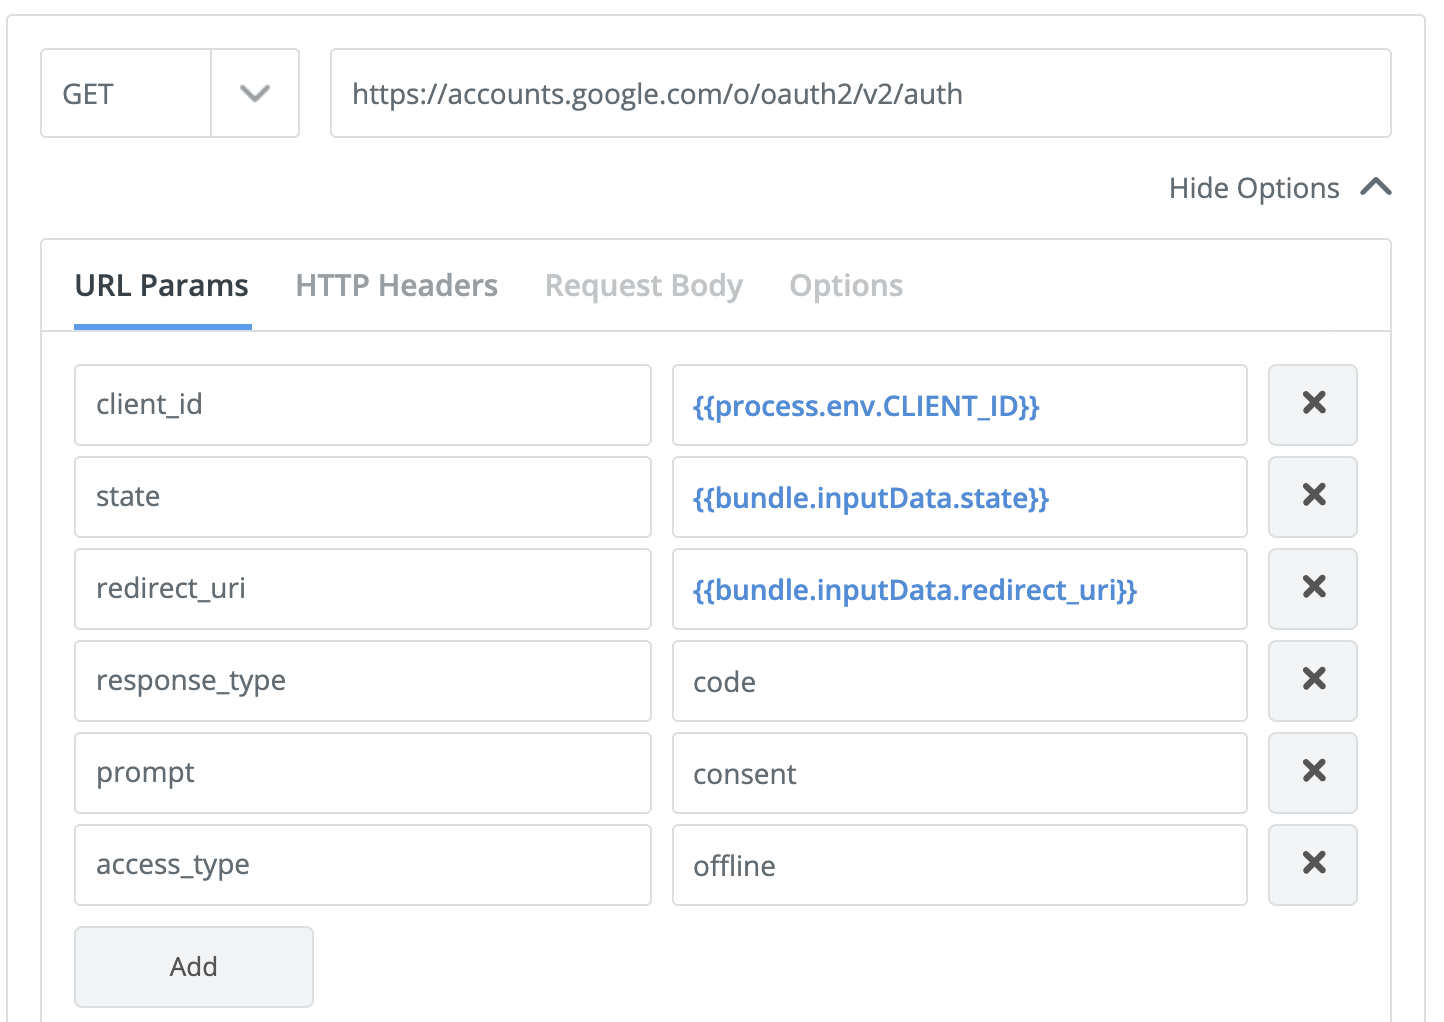
Task: Select the URL Params tab
Action: 162,286
